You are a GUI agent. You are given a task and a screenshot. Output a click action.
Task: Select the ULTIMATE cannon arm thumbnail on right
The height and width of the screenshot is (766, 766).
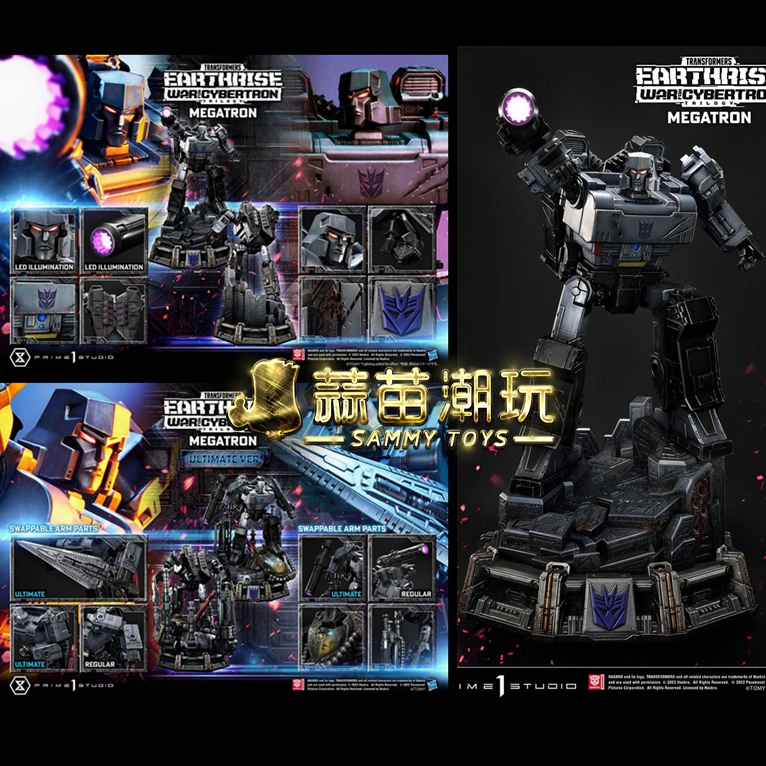pos(333,567)
